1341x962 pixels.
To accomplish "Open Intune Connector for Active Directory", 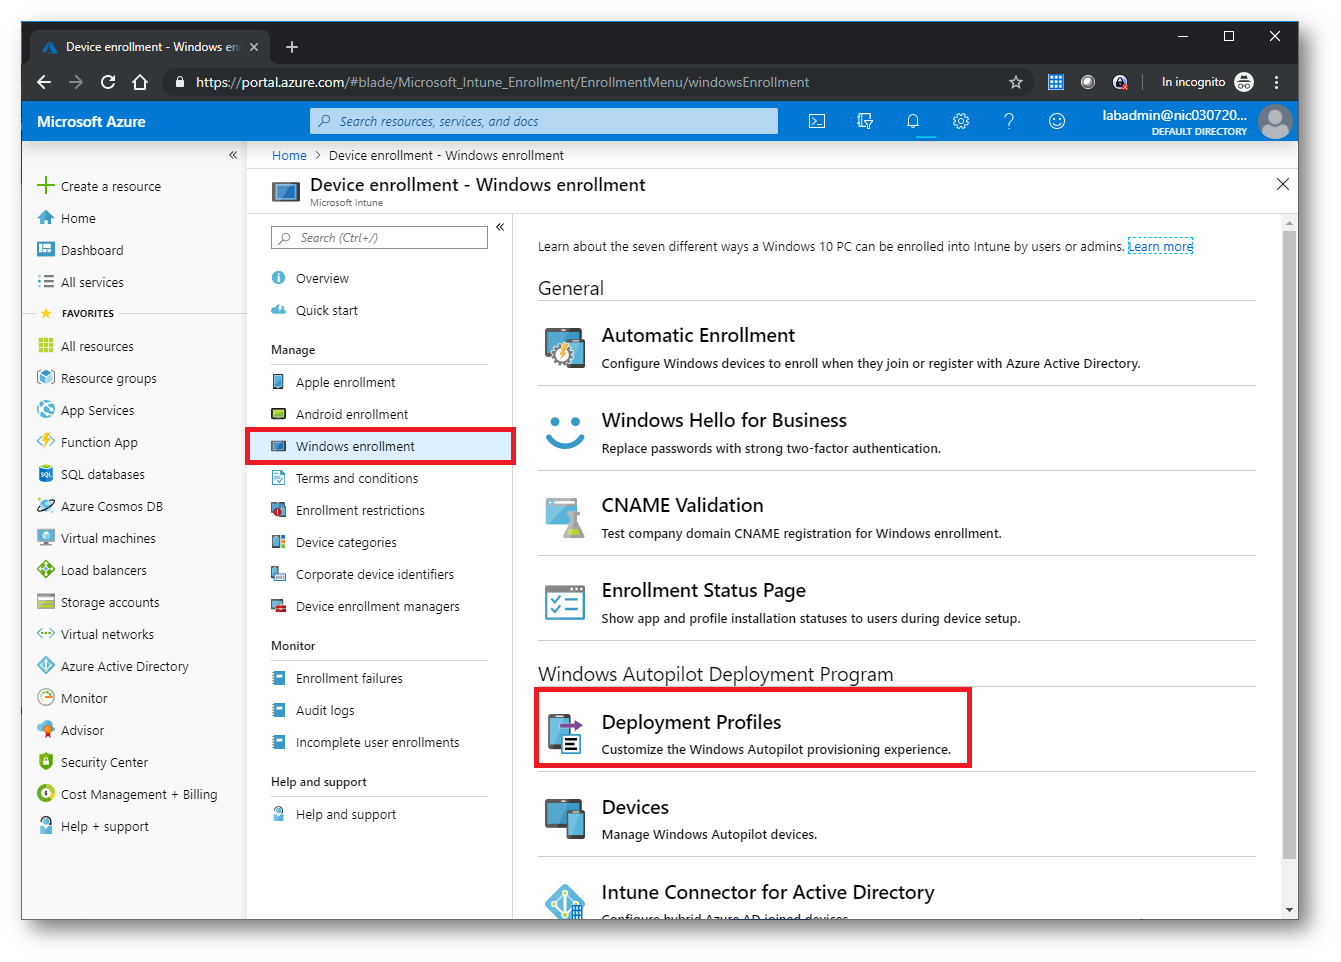I will click(x=897, y=895).
